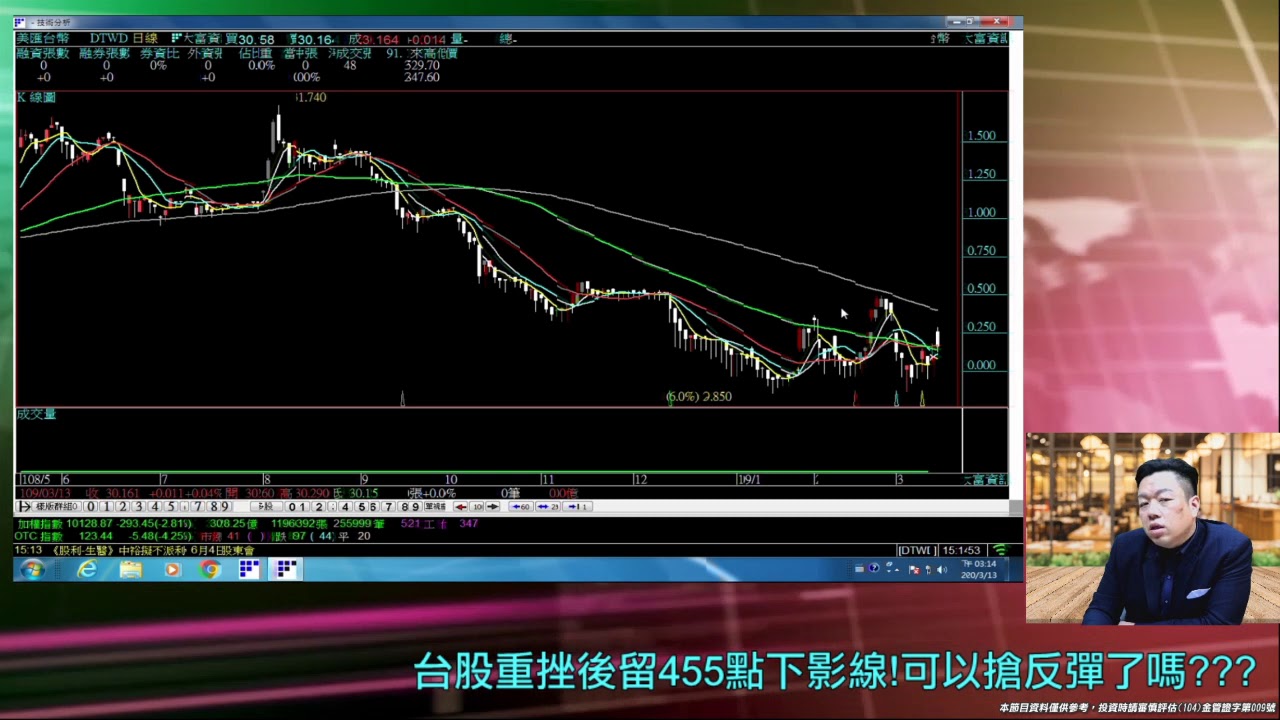Click the right vertical scrollbar thumb
Viewport: 1280px width, 720px height.
pos(1016,507)
